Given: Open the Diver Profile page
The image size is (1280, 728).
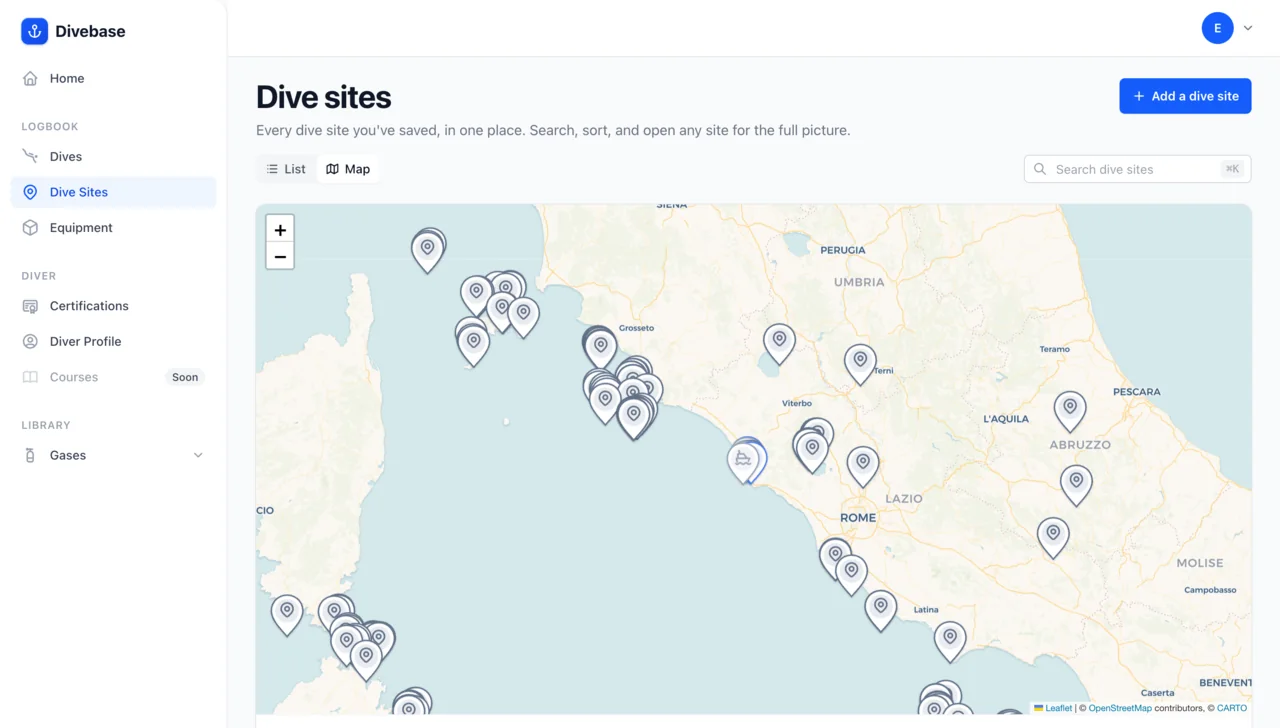Looking at the screenshot, I should pos(113,341).
